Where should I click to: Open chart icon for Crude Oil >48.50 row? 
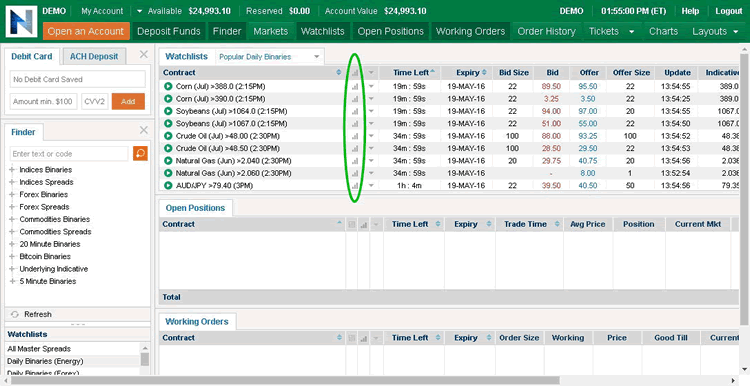(354, 149)
